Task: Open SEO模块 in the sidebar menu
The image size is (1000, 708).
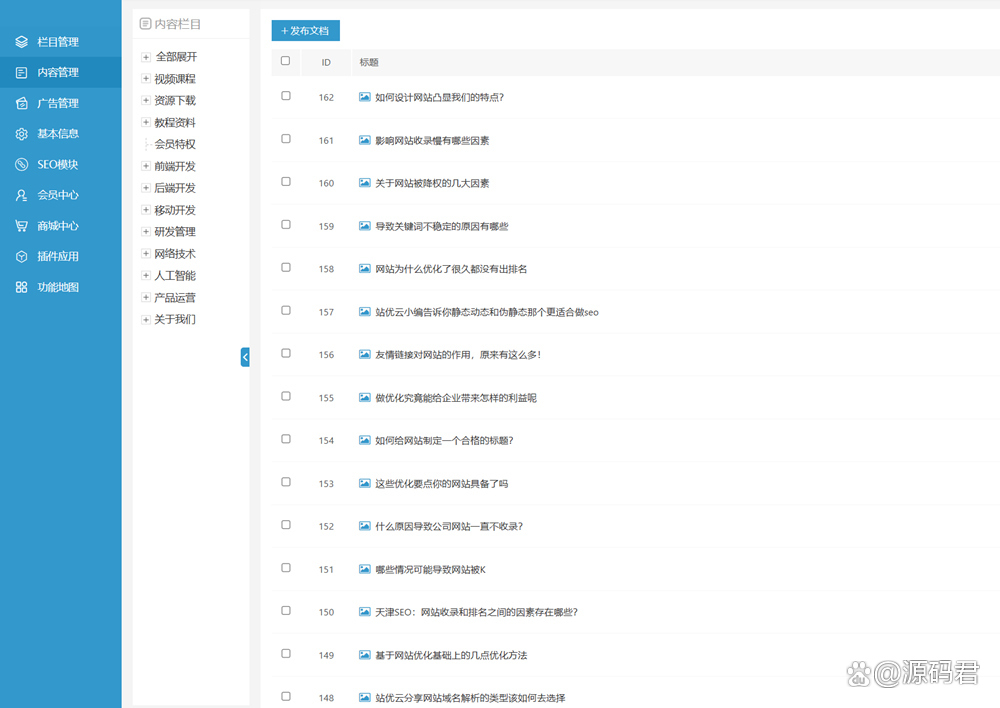Action: click(x=61, y=165)
